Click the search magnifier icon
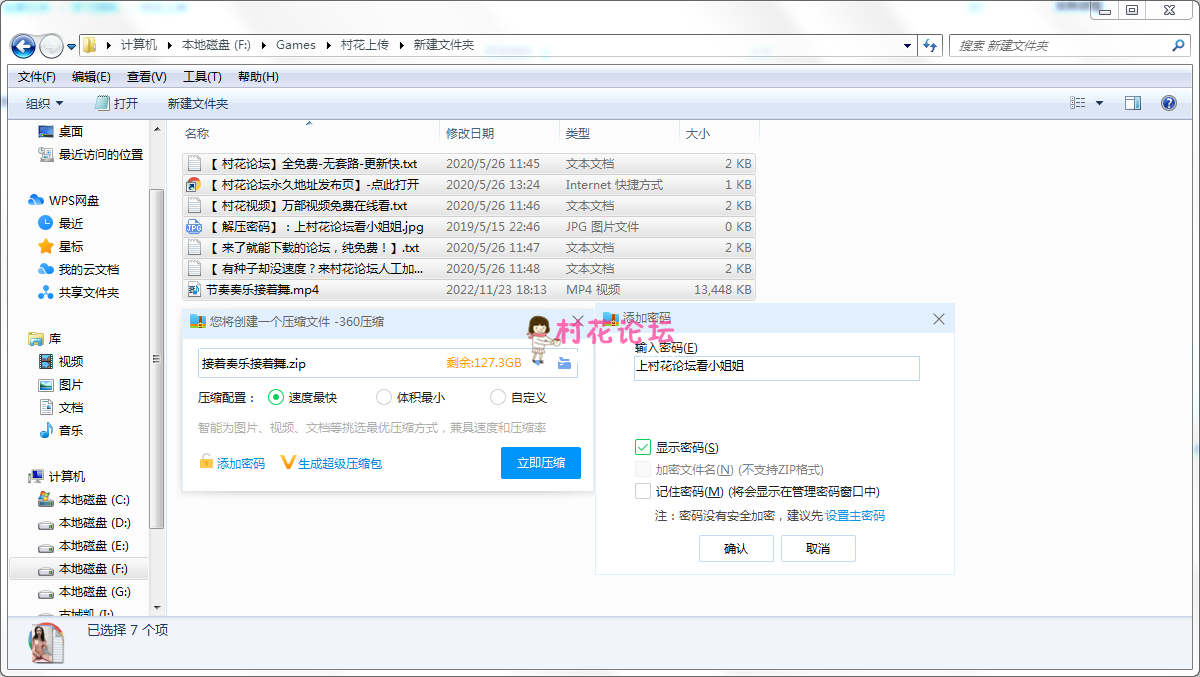This screenshot has width=1200, height=677. 1178,46
